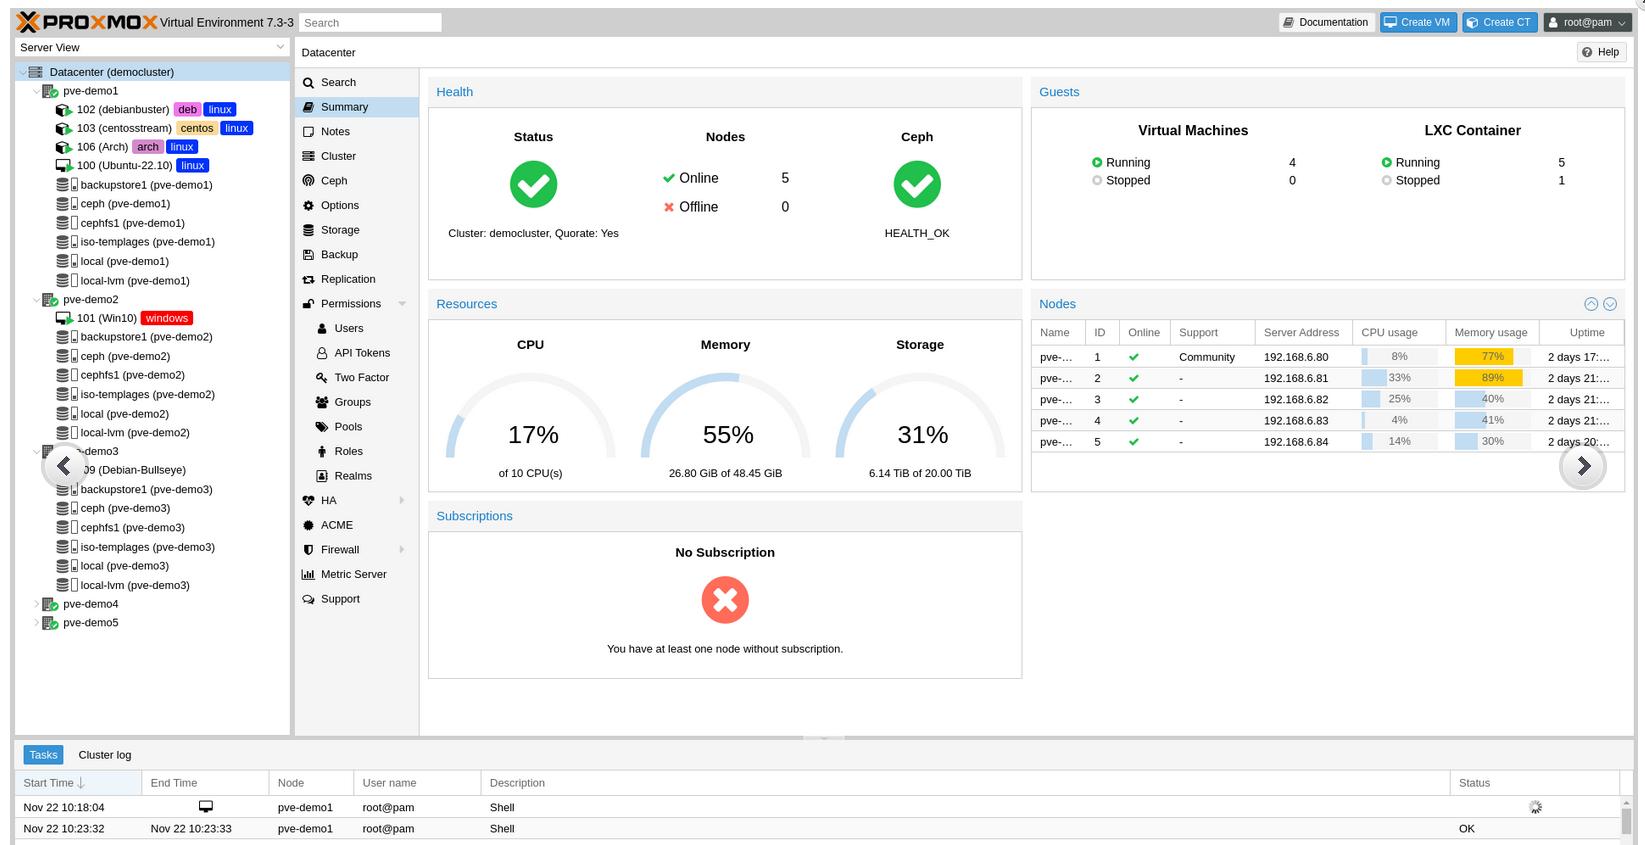The image size is (1645, 845).
Task: Expand the pve-demo5 node
Action: click(x=36, y=623)
